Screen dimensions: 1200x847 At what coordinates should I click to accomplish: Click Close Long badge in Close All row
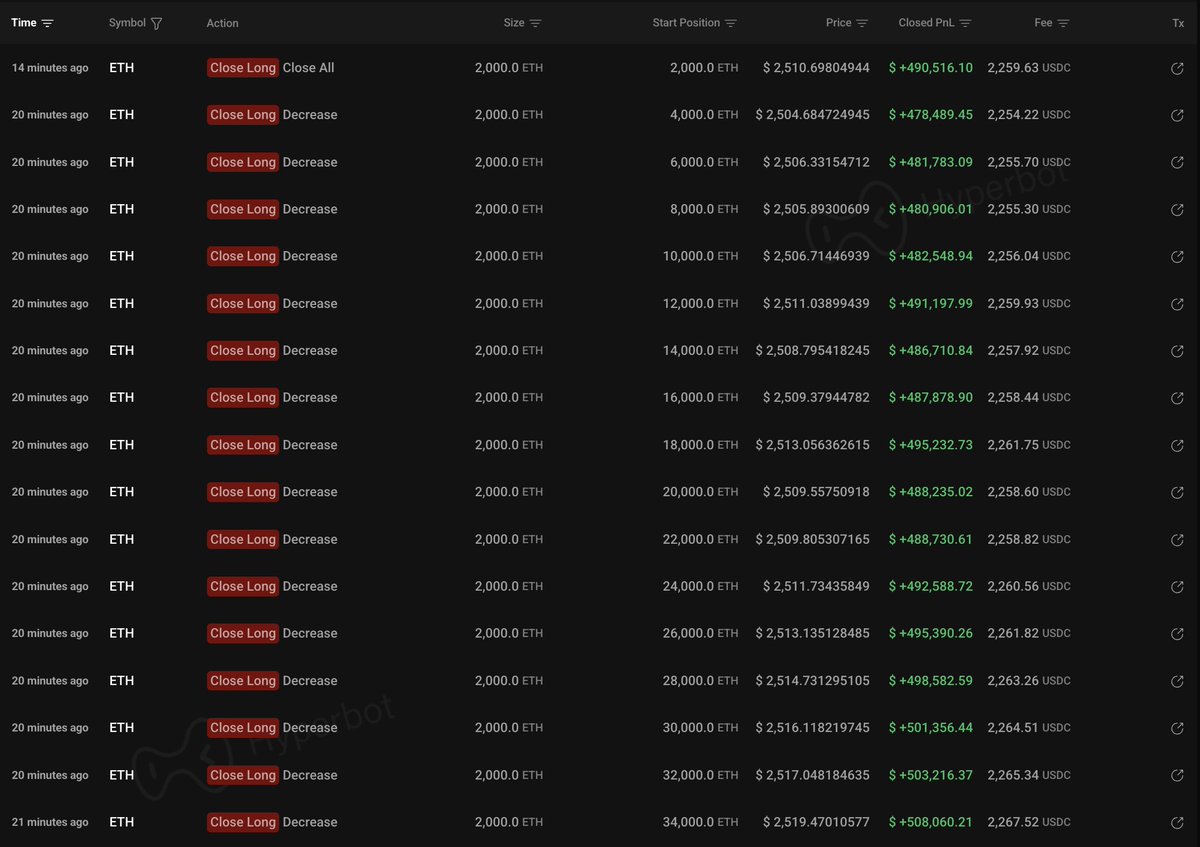point(243,68)
